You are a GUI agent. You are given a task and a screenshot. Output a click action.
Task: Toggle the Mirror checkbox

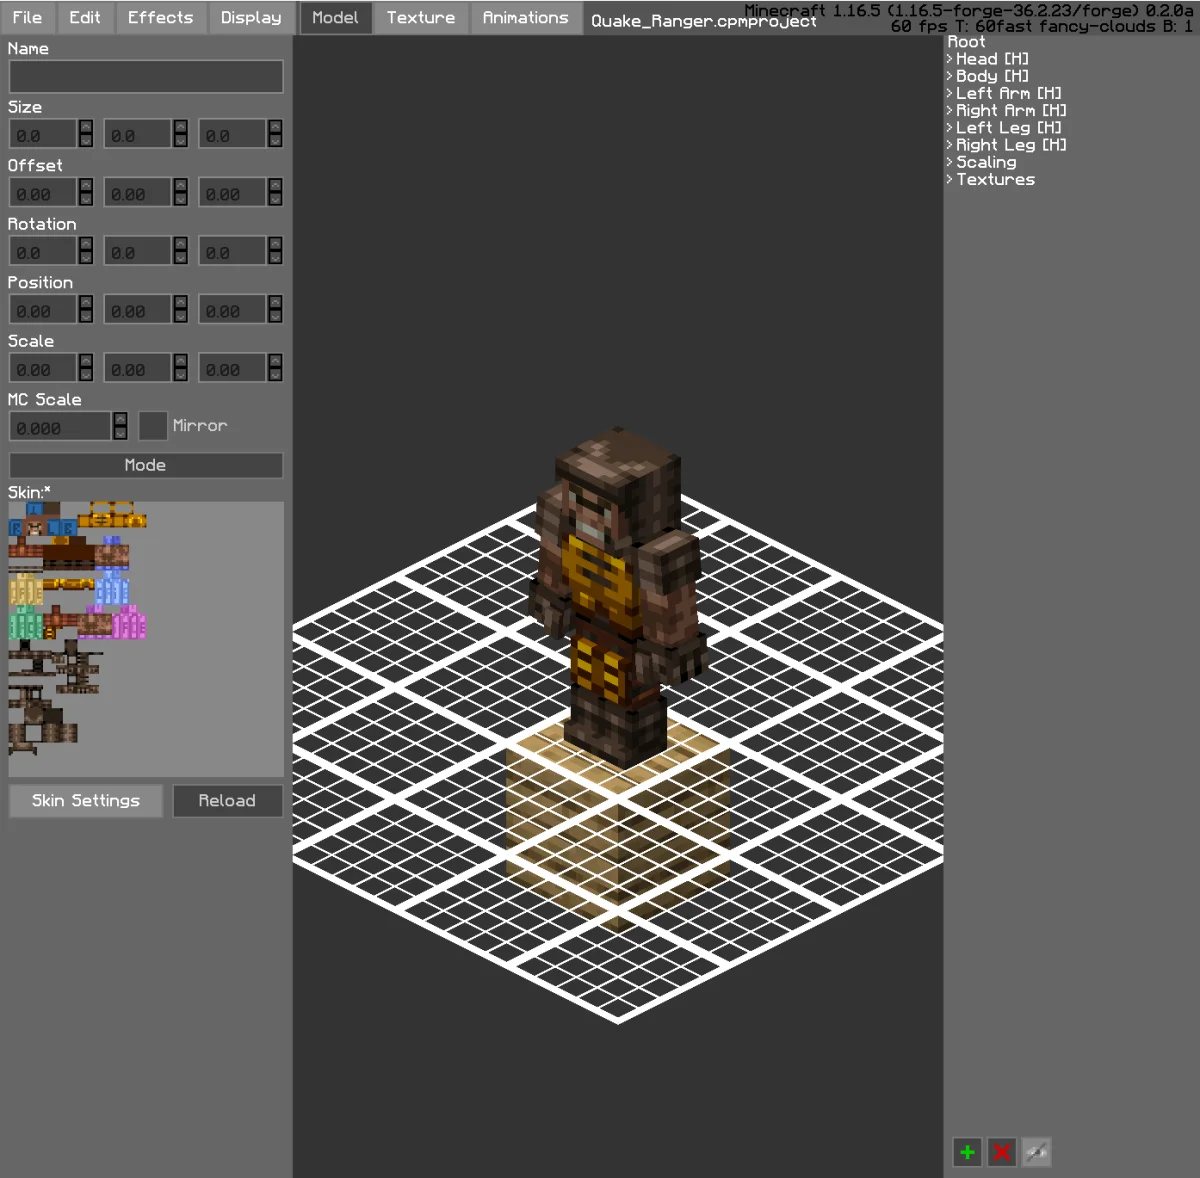(x=153, y=426)
